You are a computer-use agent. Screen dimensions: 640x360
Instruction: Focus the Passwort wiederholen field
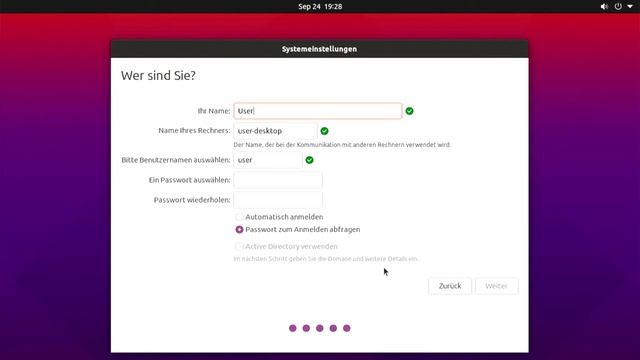(278, 200)
